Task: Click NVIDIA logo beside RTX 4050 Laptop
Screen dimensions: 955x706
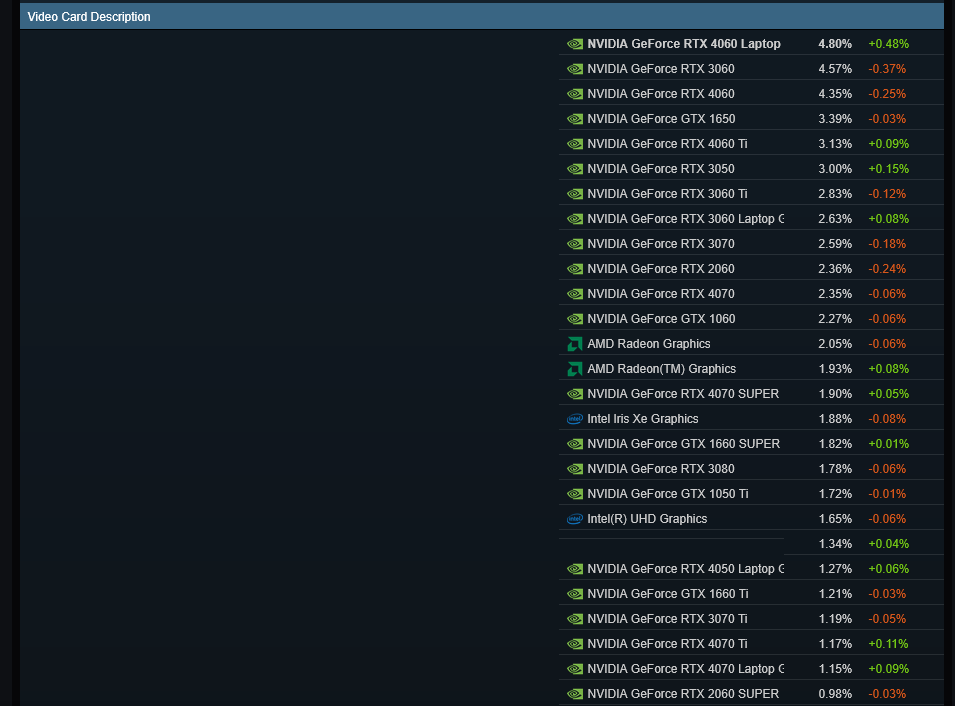Action: click(x=575, y=569)
